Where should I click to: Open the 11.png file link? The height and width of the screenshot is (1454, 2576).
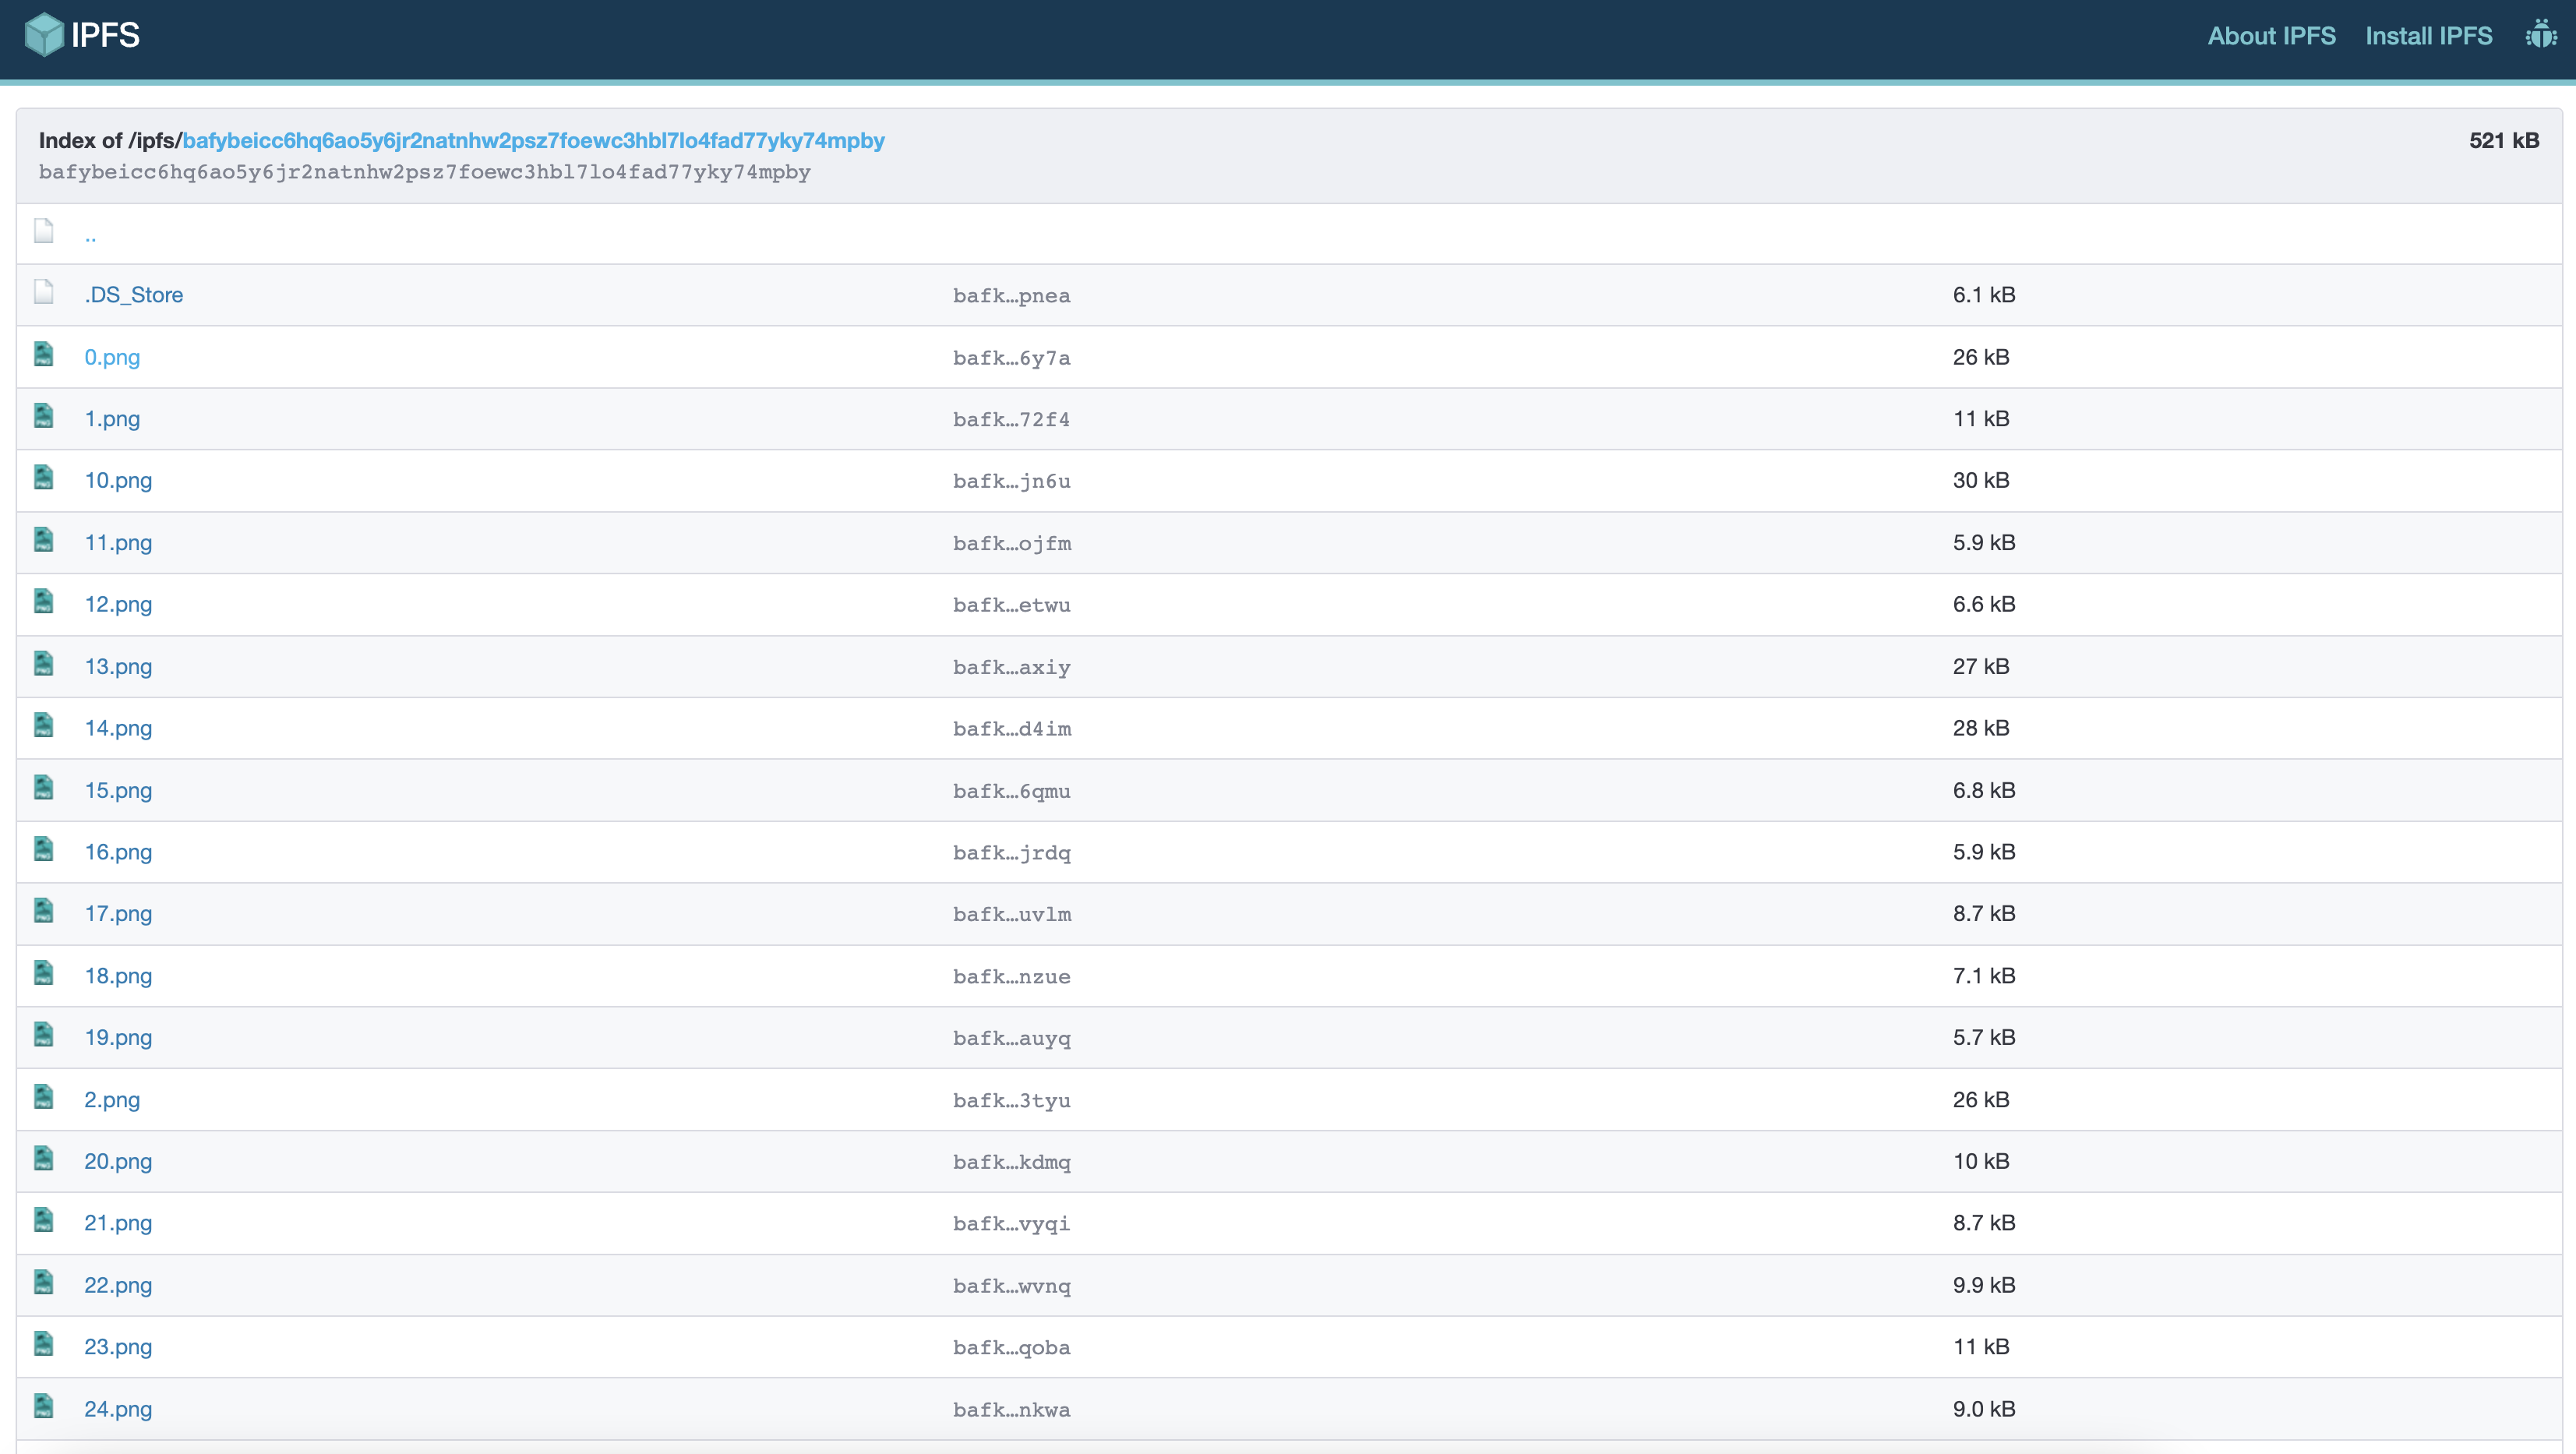pyautogui.click(x=118, y=542)
